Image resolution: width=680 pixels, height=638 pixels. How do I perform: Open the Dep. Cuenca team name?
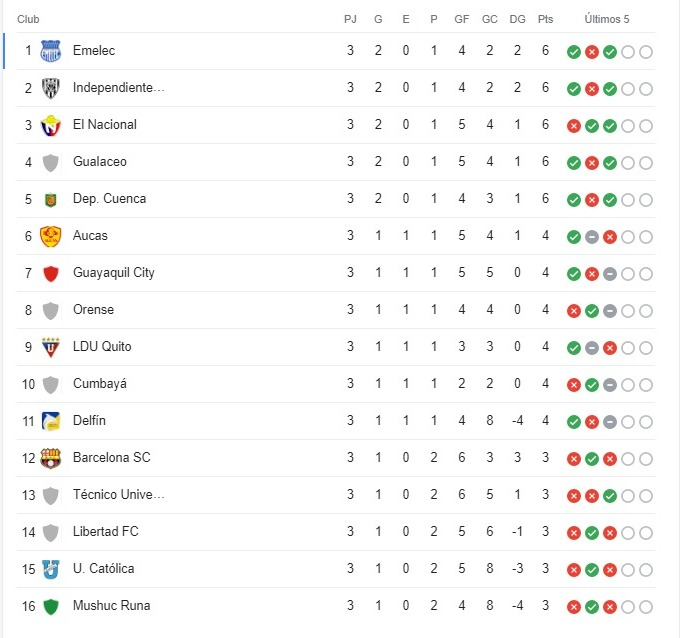(x=109, y=199)
